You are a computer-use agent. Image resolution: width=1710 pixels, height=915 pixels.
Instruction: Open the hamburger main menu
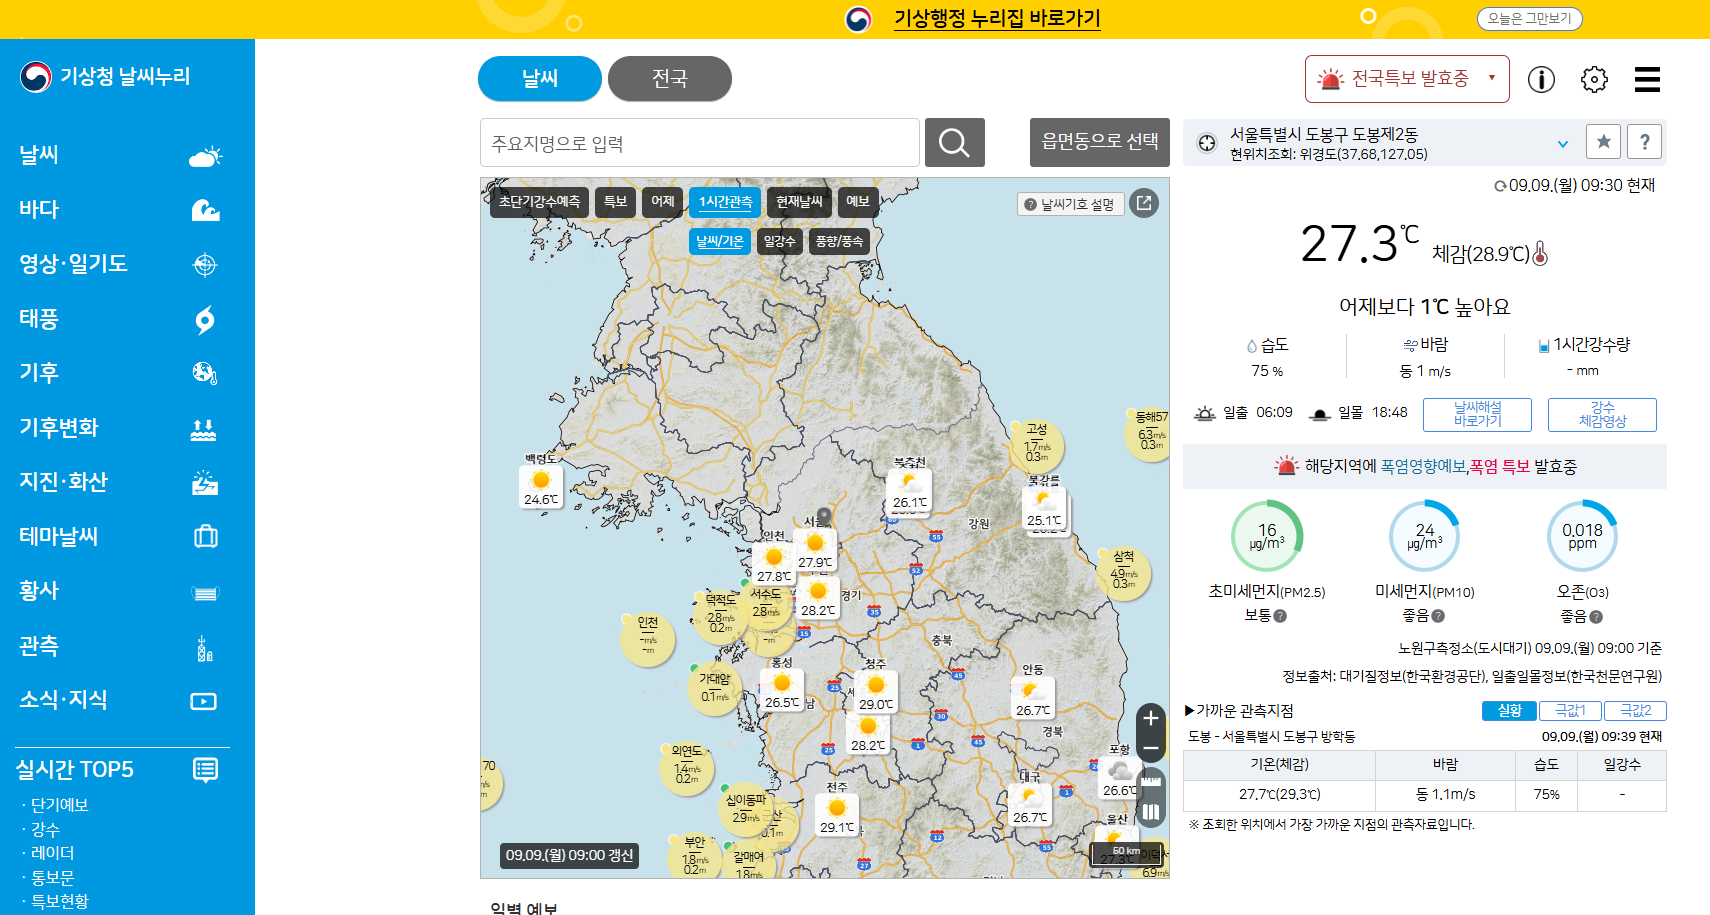point(1647,79)
